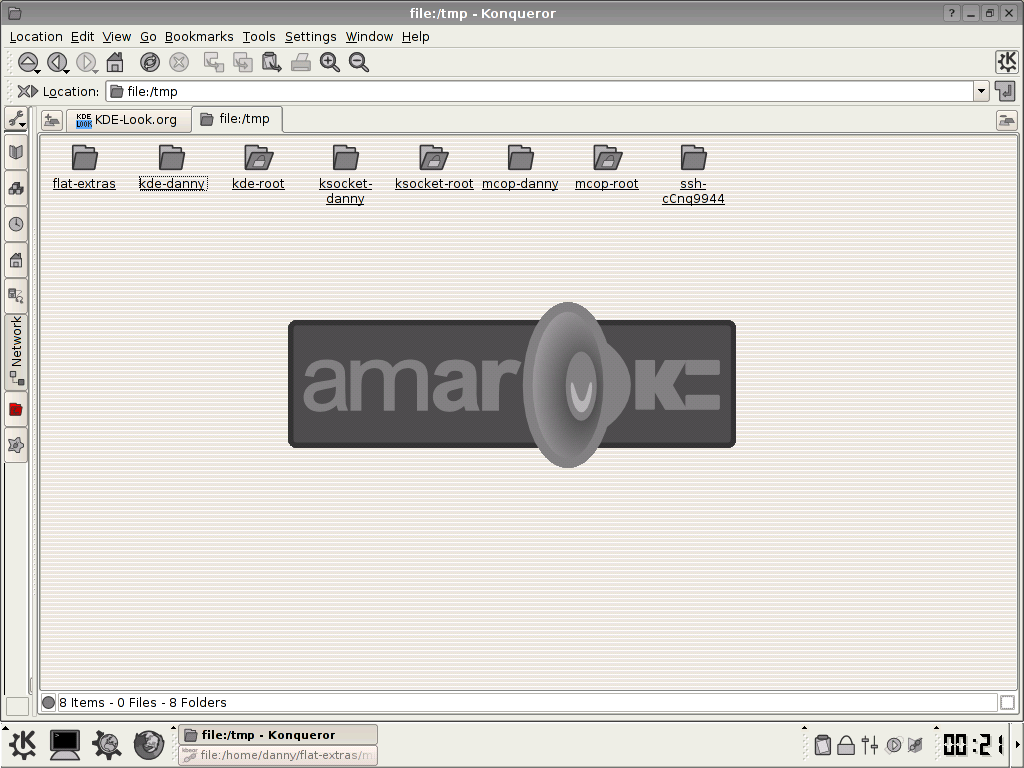Go up one directory with Up arrow
Image resolution: width=1024 pixels, height=768 pixels.
(x=28, y=63)
